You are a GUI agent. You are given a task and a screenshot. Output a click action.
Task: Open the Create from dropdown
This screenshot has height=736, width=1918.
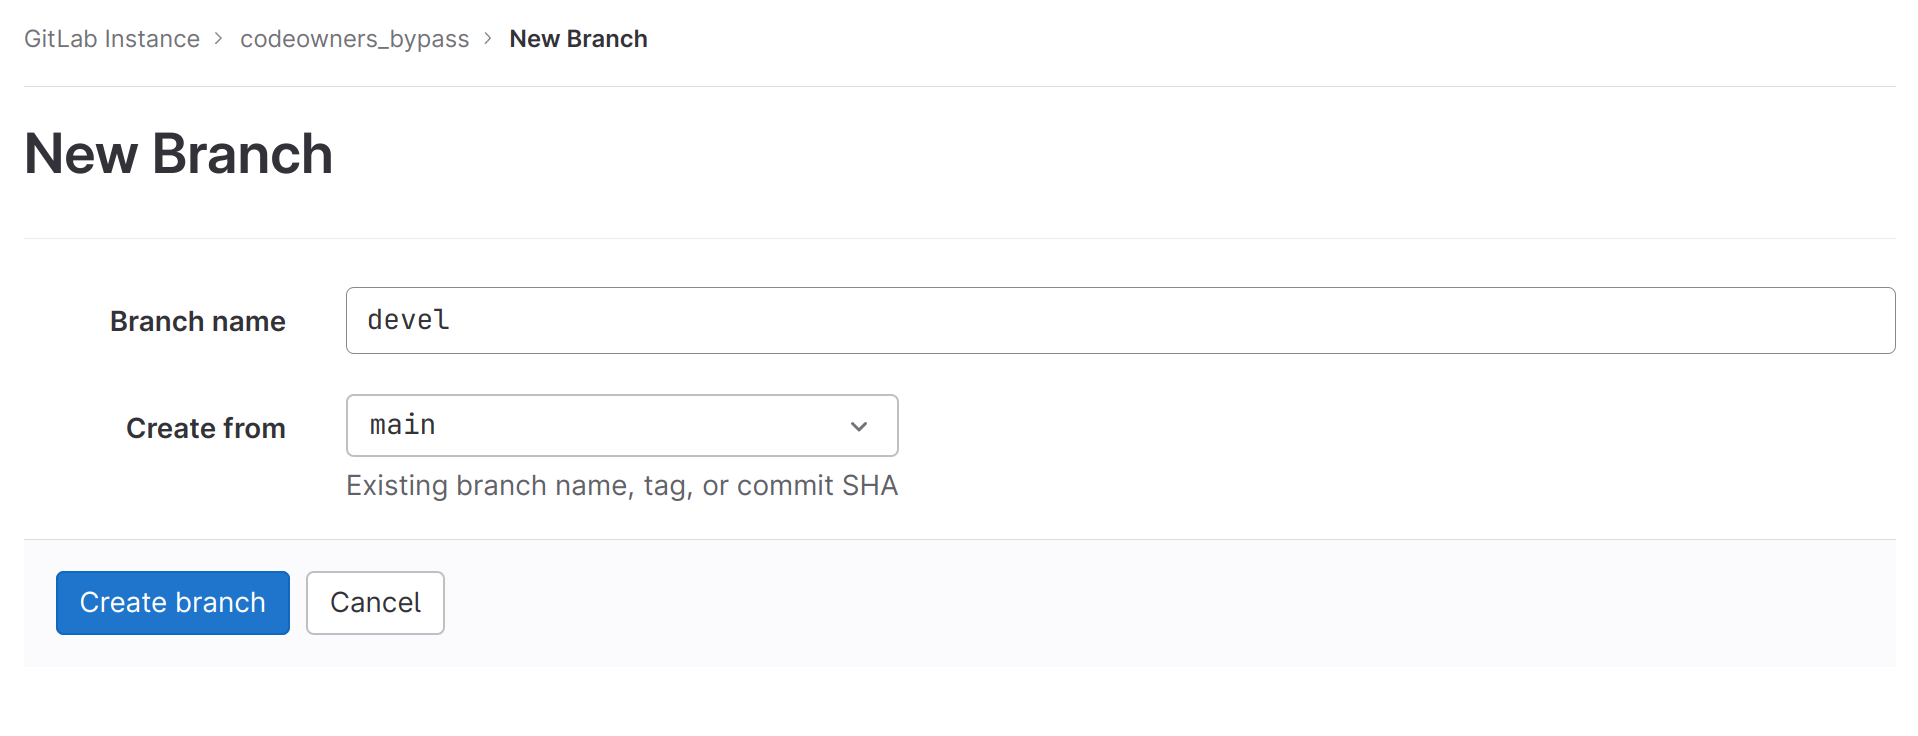621,426
